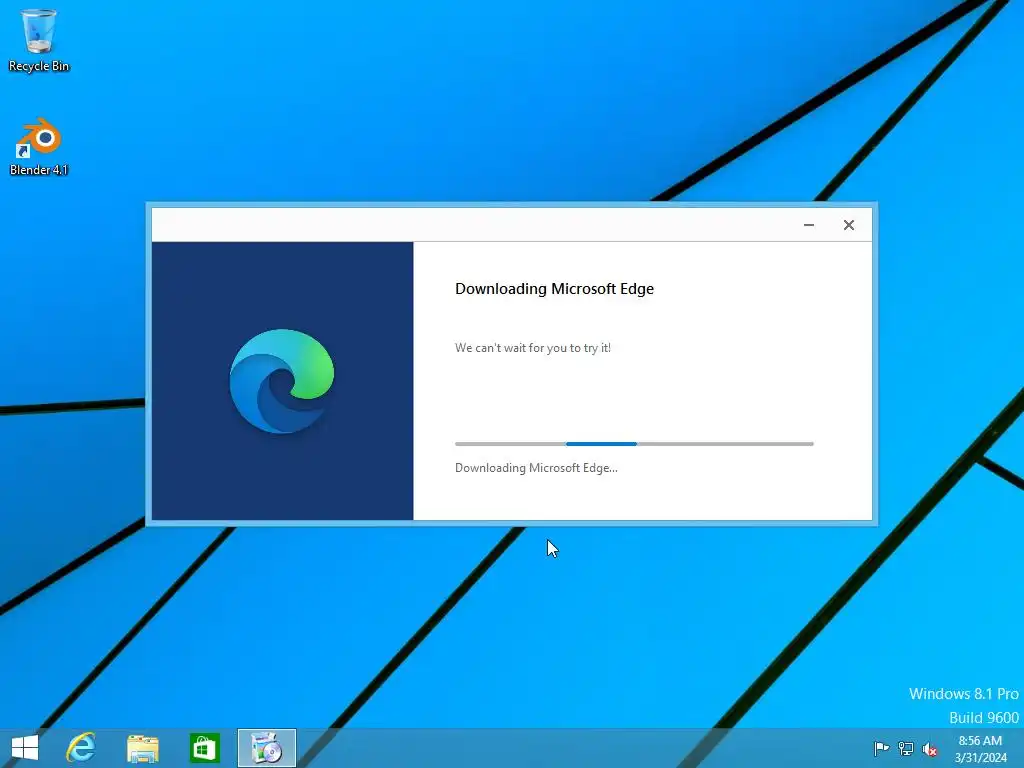Click the muted volume tray icon

point(930,748)
